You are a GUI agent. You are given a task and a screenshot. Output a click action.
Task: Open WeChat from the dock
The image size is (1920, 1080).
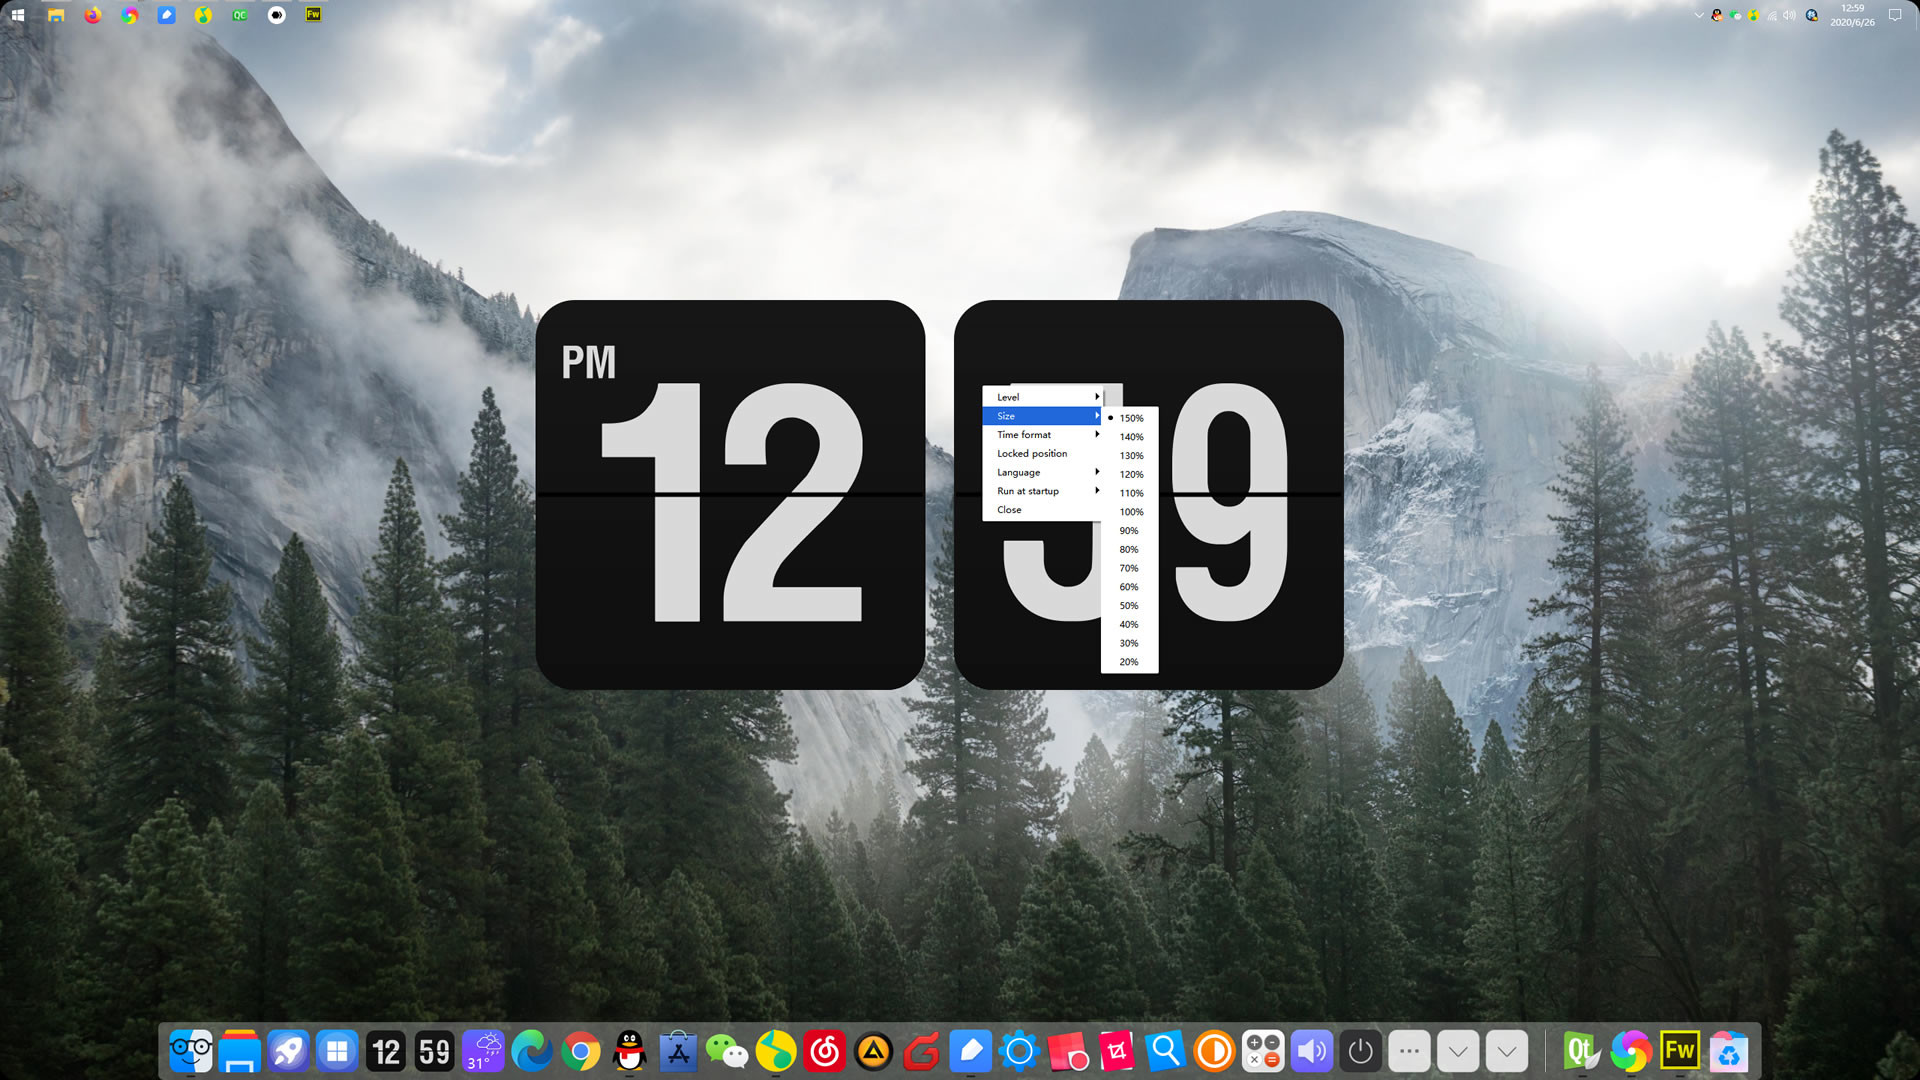tap(727, 1051)
